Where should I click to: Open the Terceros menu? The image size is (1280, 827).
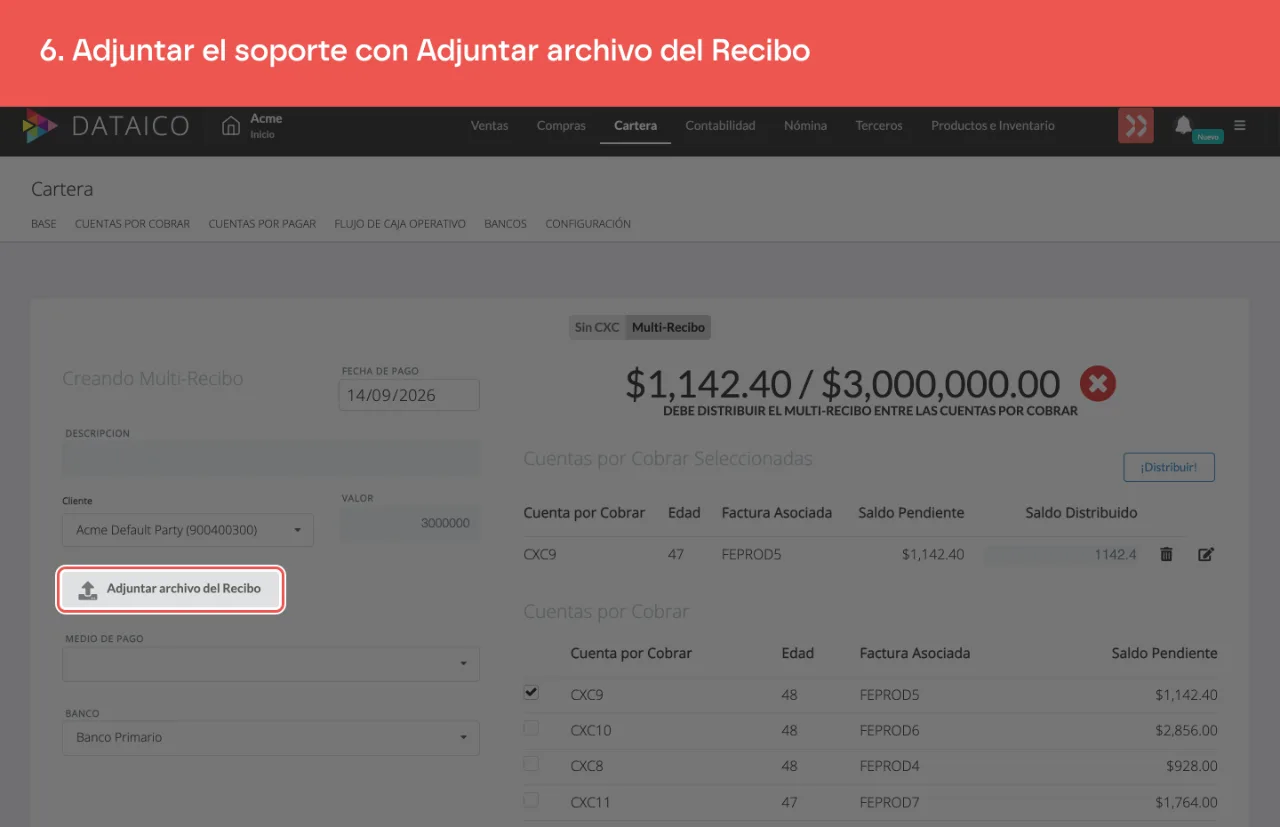coord(879,126)
